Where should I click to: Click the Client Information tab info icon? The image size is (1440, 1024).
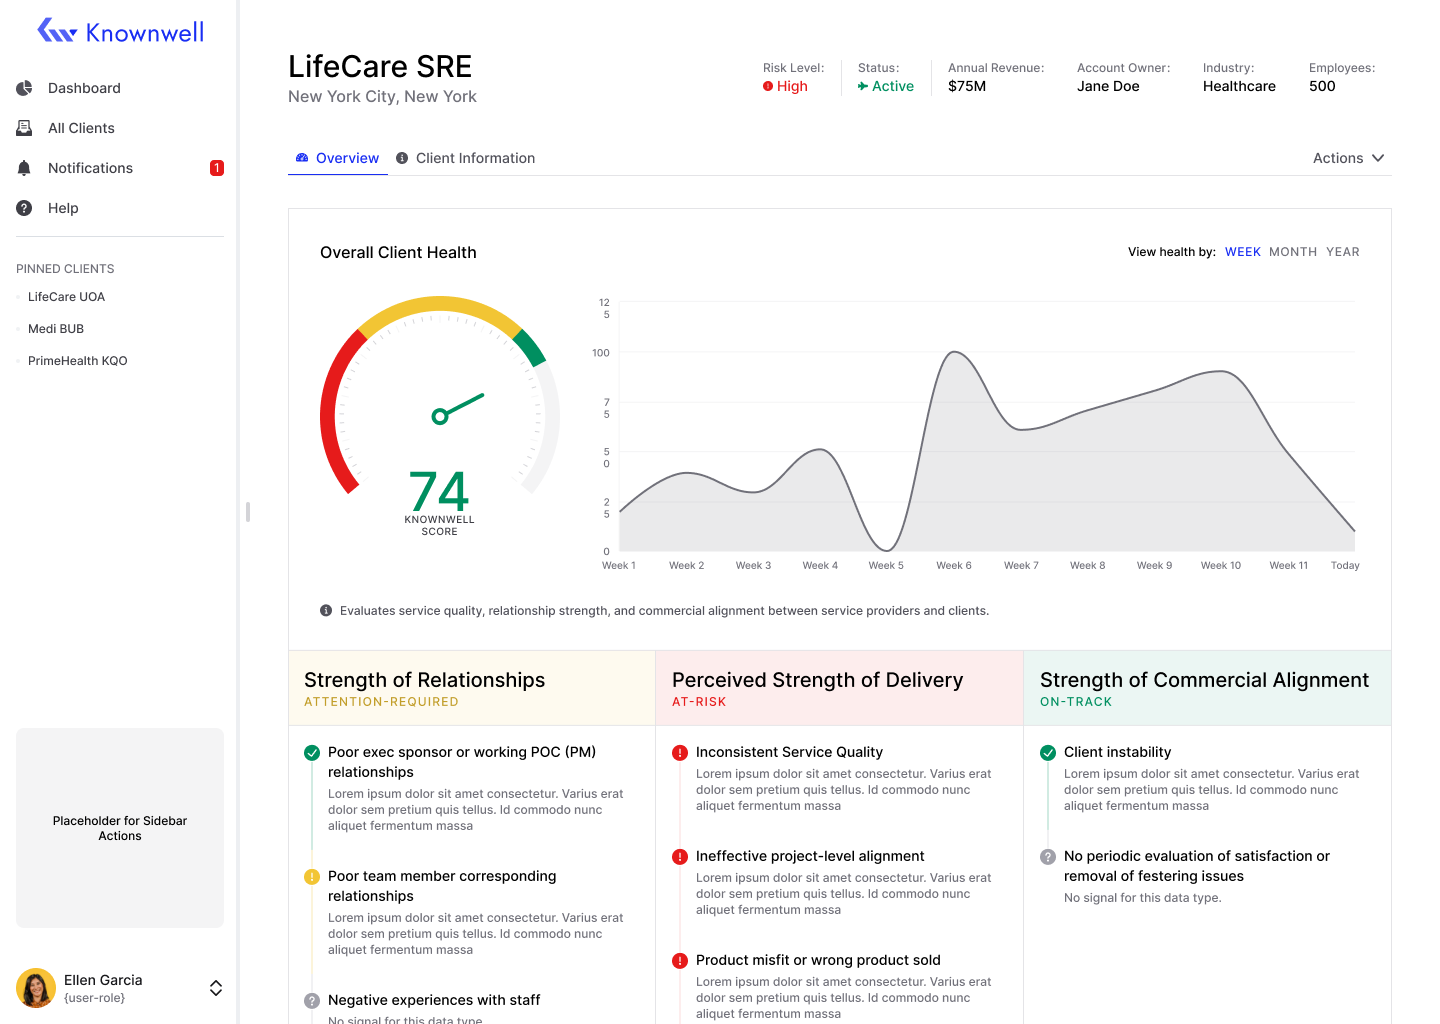[x=402, y=158]
